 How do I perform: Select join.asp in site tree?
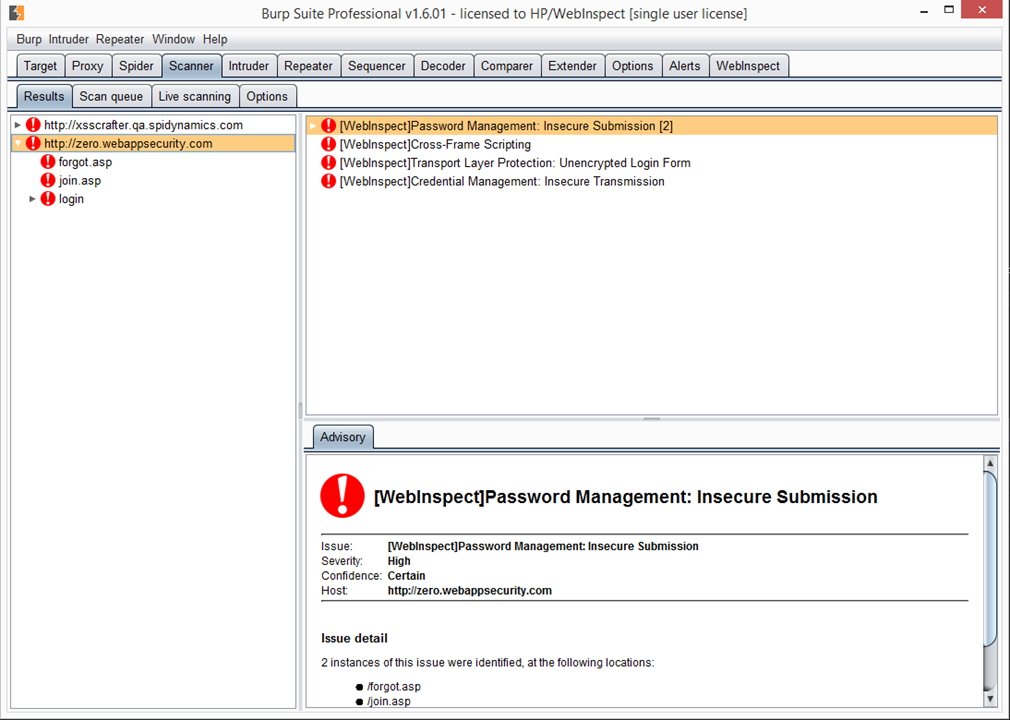pyautogui.click(x=80, y=180)
